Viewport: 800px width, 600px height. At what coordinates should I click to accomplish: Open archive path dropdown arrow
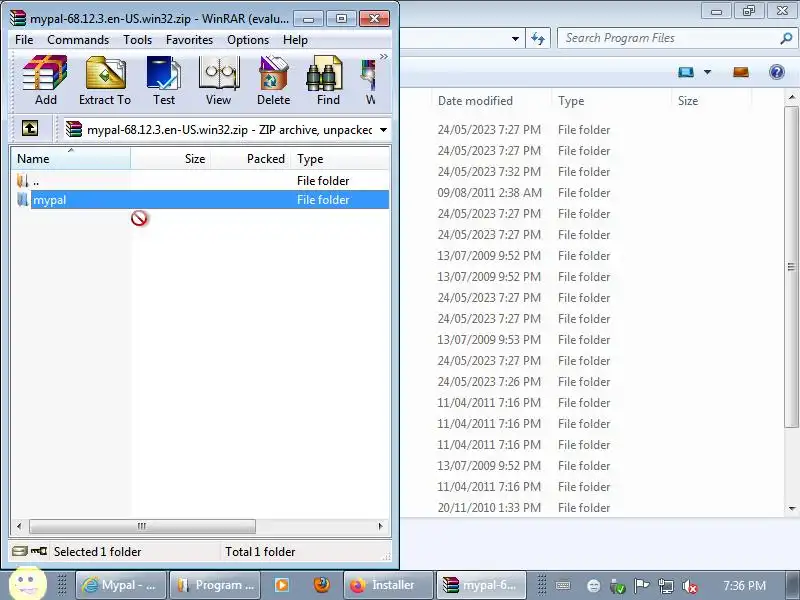click(x=383, y=130)
